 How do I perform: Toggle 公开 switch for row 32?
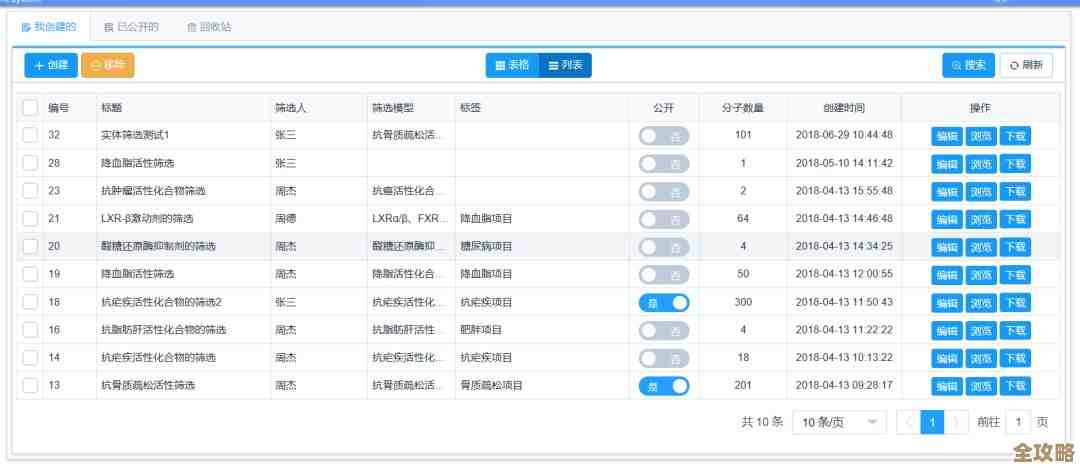pos(664,135)
